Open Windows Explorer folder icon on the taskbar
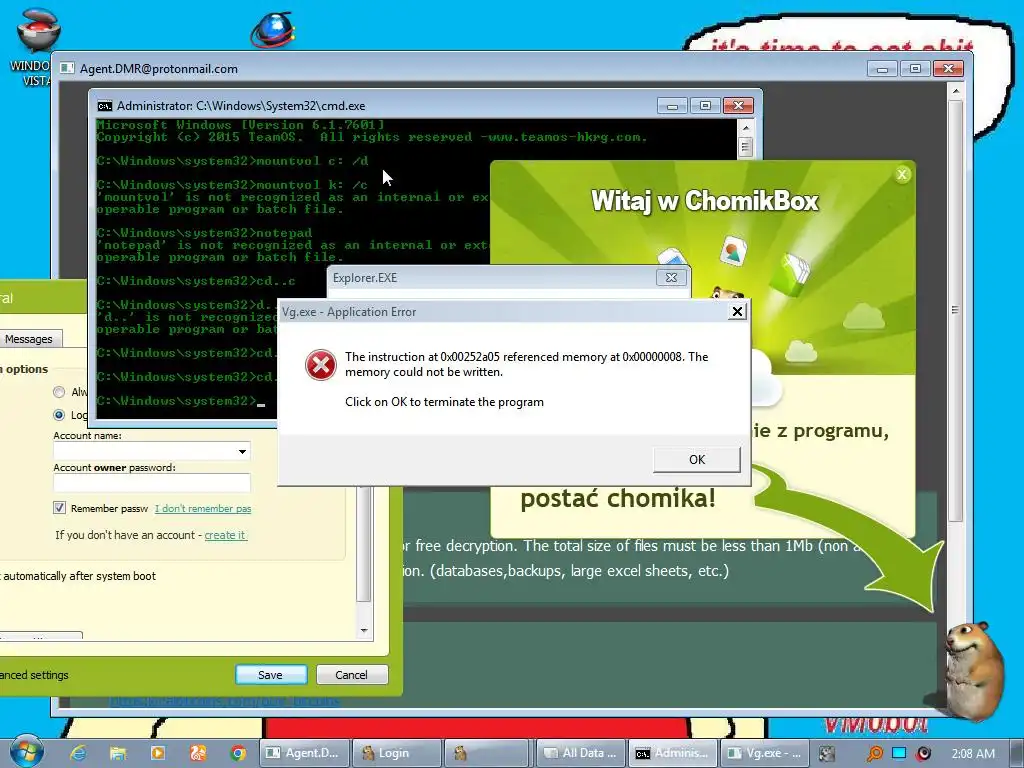Image resolution: width=1024 pixels, height=768 pixels. pyautogui.click(x=118, y=753)
